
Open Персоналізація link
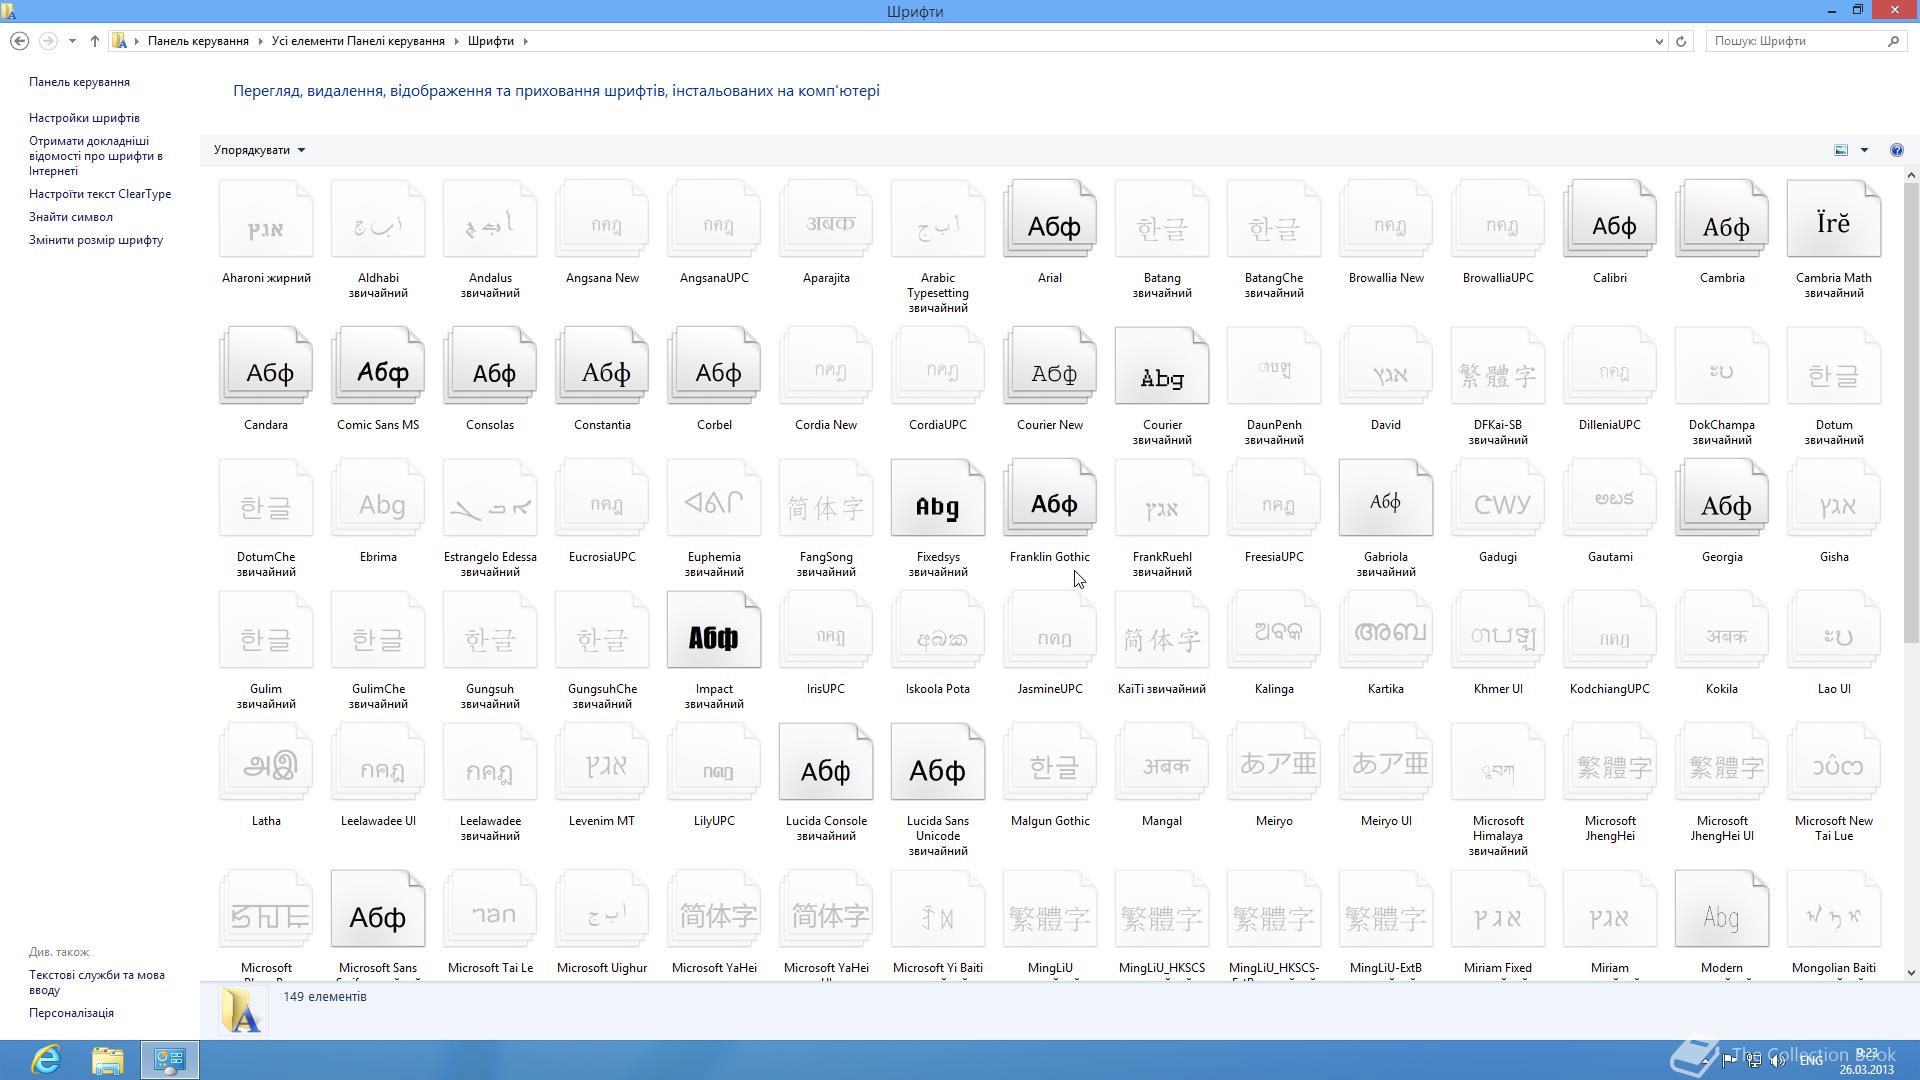tap(71, 1013)
